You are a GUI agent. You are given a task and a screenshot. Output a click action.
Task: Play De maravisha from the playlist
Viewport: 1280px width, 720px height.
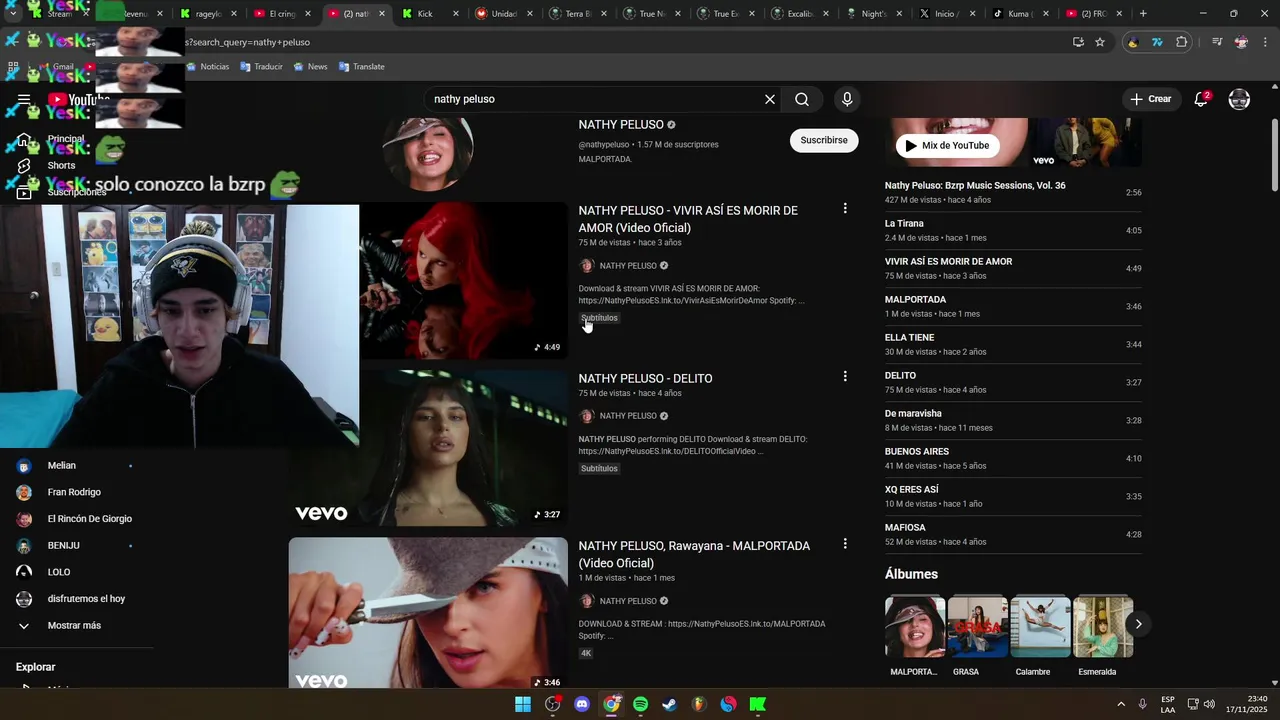pos(1013,420)
